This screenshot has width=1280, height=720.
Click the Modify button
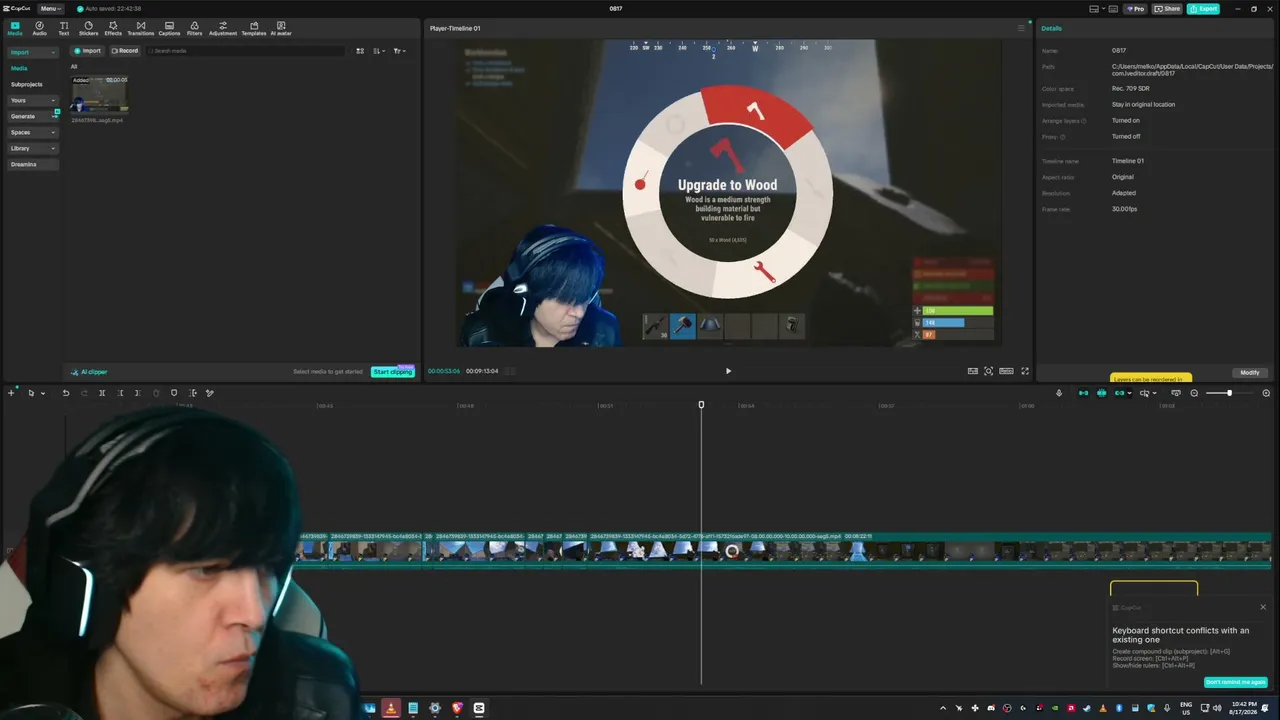click(1250, 373)
